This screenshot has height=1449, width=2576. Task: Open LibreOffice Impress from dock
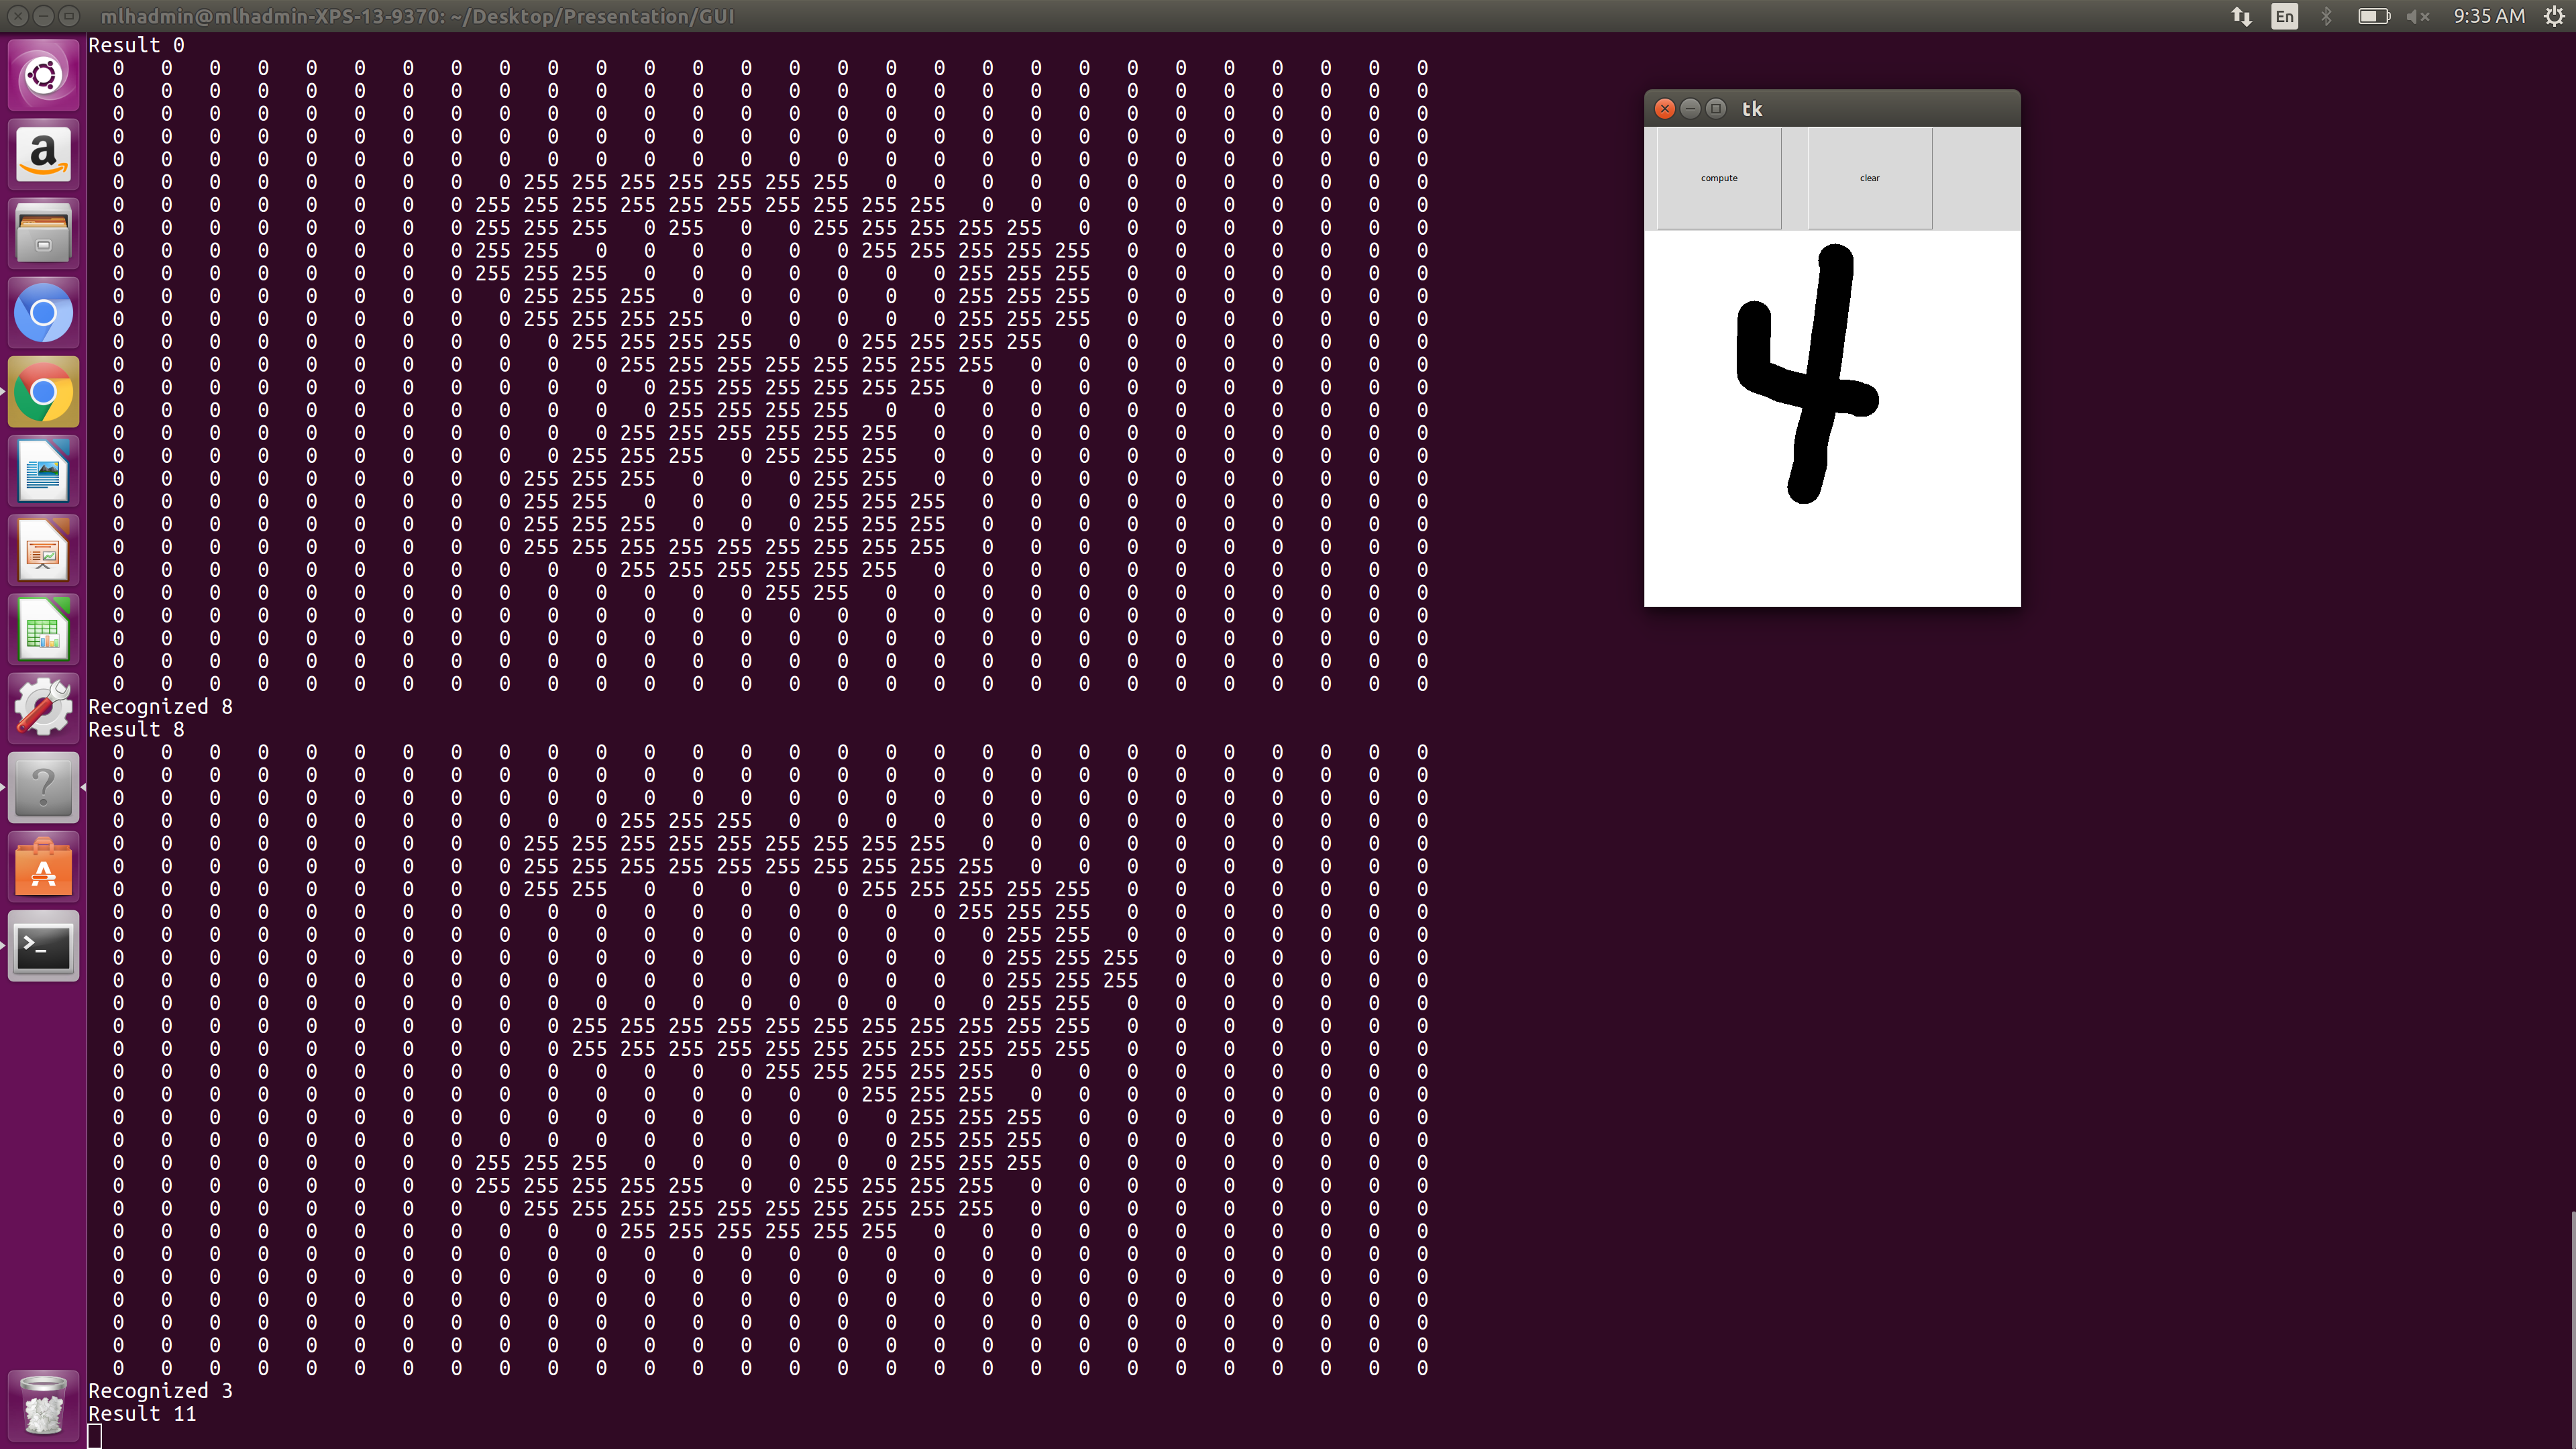click(x=43, y=550)
